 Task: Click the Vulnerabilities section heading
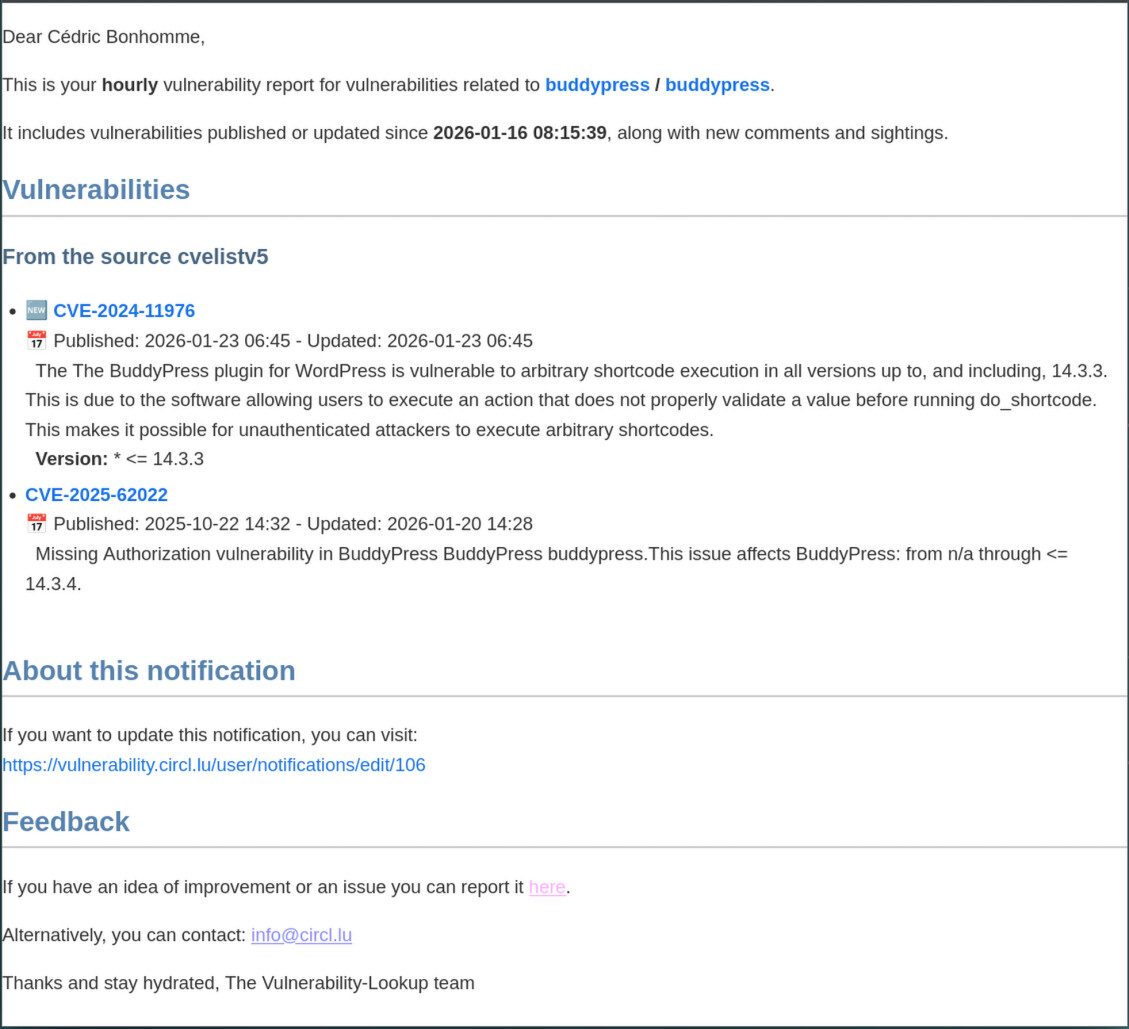tap(96, 190)
